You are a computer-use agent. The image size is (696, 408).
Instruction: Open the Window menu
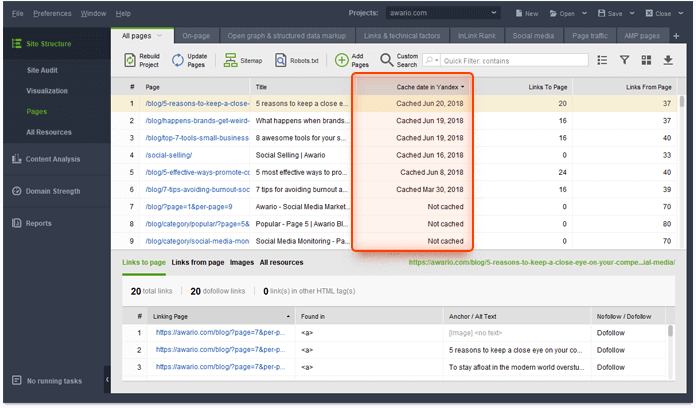click(x=93, y=13)
